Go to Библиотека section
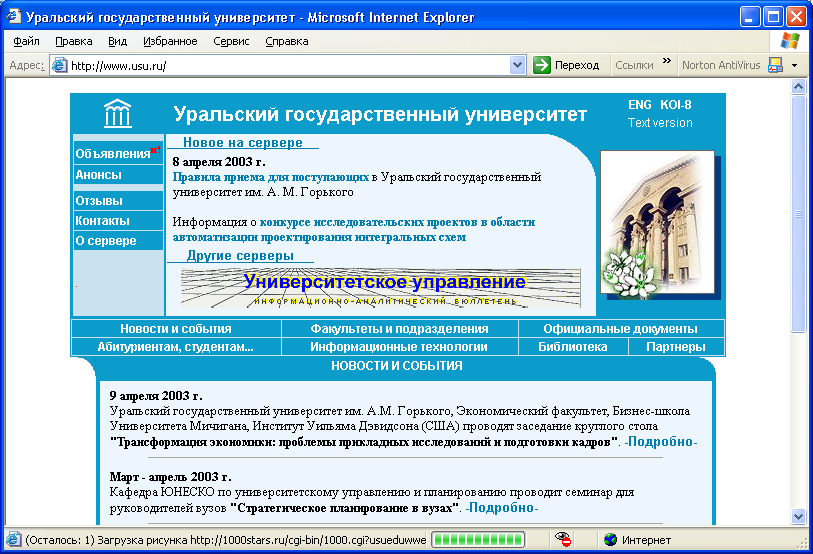The image size is (813, 554). [573, 347]
